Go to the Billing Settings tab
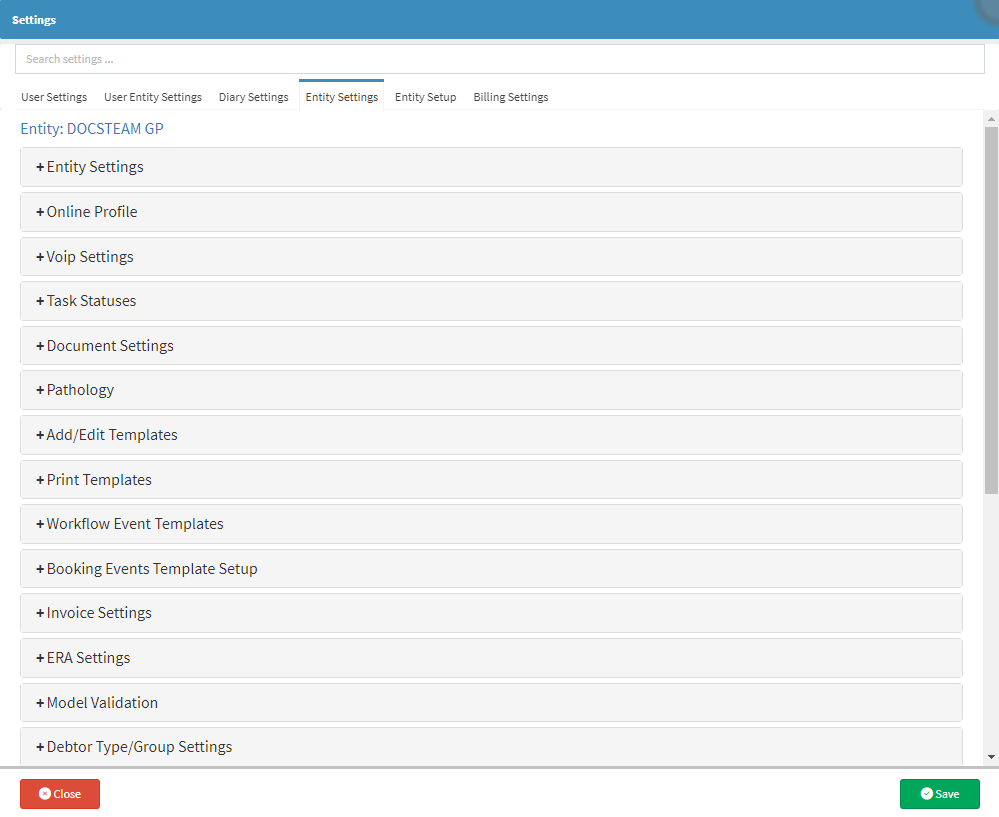The height and width of the screenshot is (817, 999). pyautogui.click(x=511, y=97)
